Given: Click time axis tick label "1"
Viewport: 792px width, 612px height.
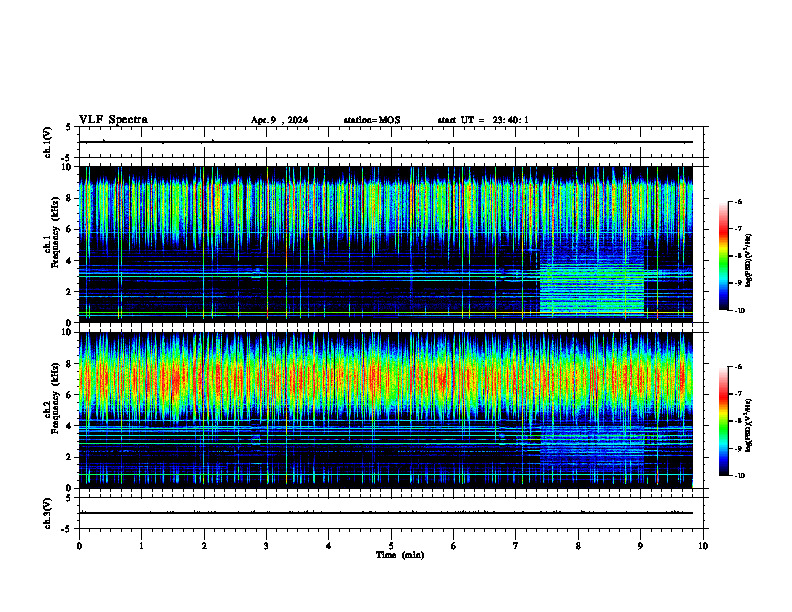Looking at the screenshot, I should coord(142,546).
